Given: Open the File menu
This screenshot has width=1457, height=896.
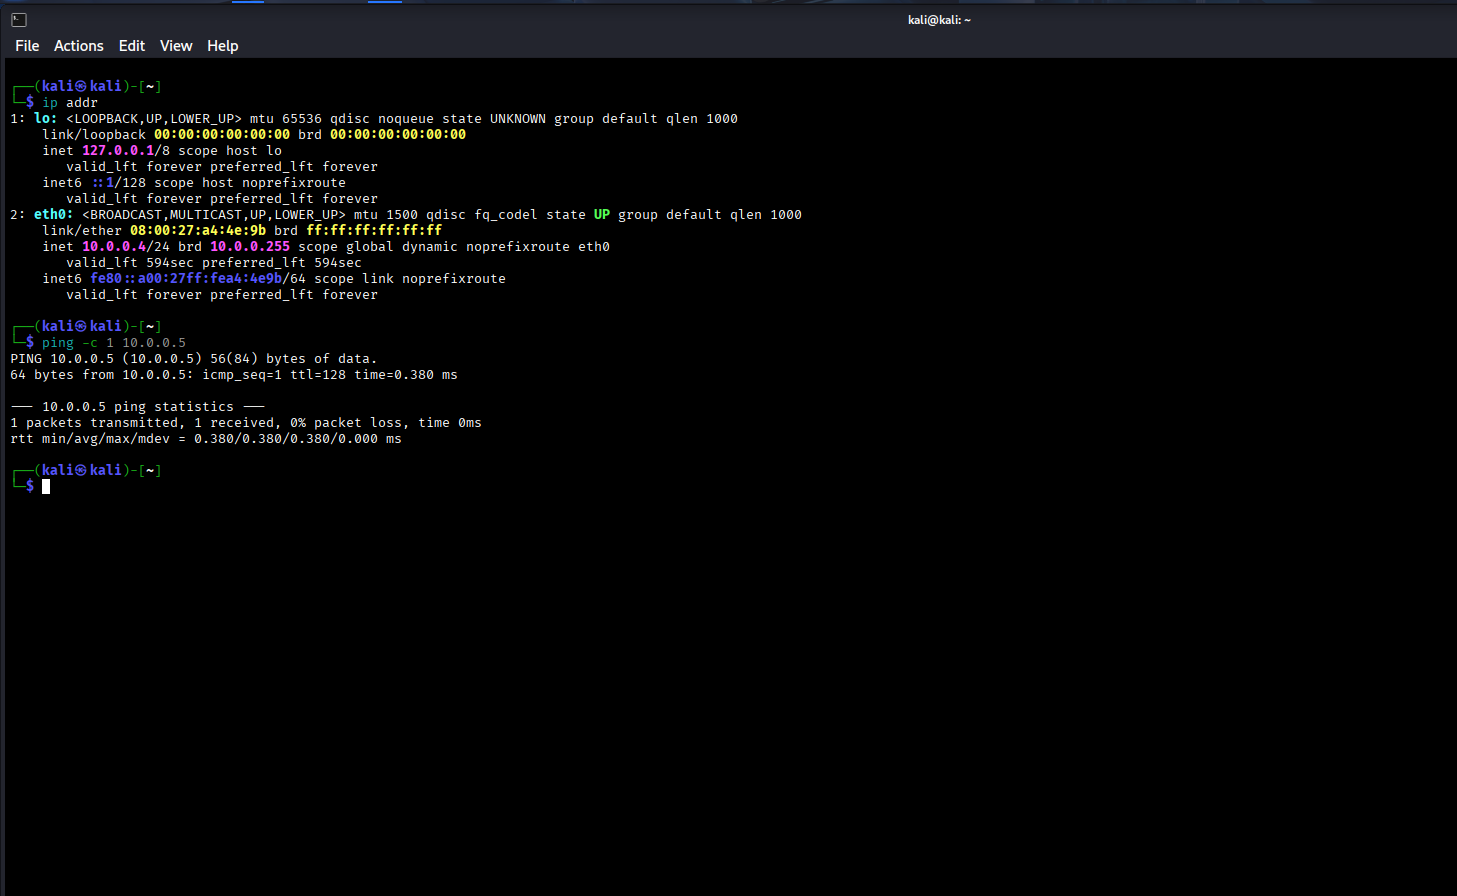Looking at the screenshot, I should click(x=27, y=46).
